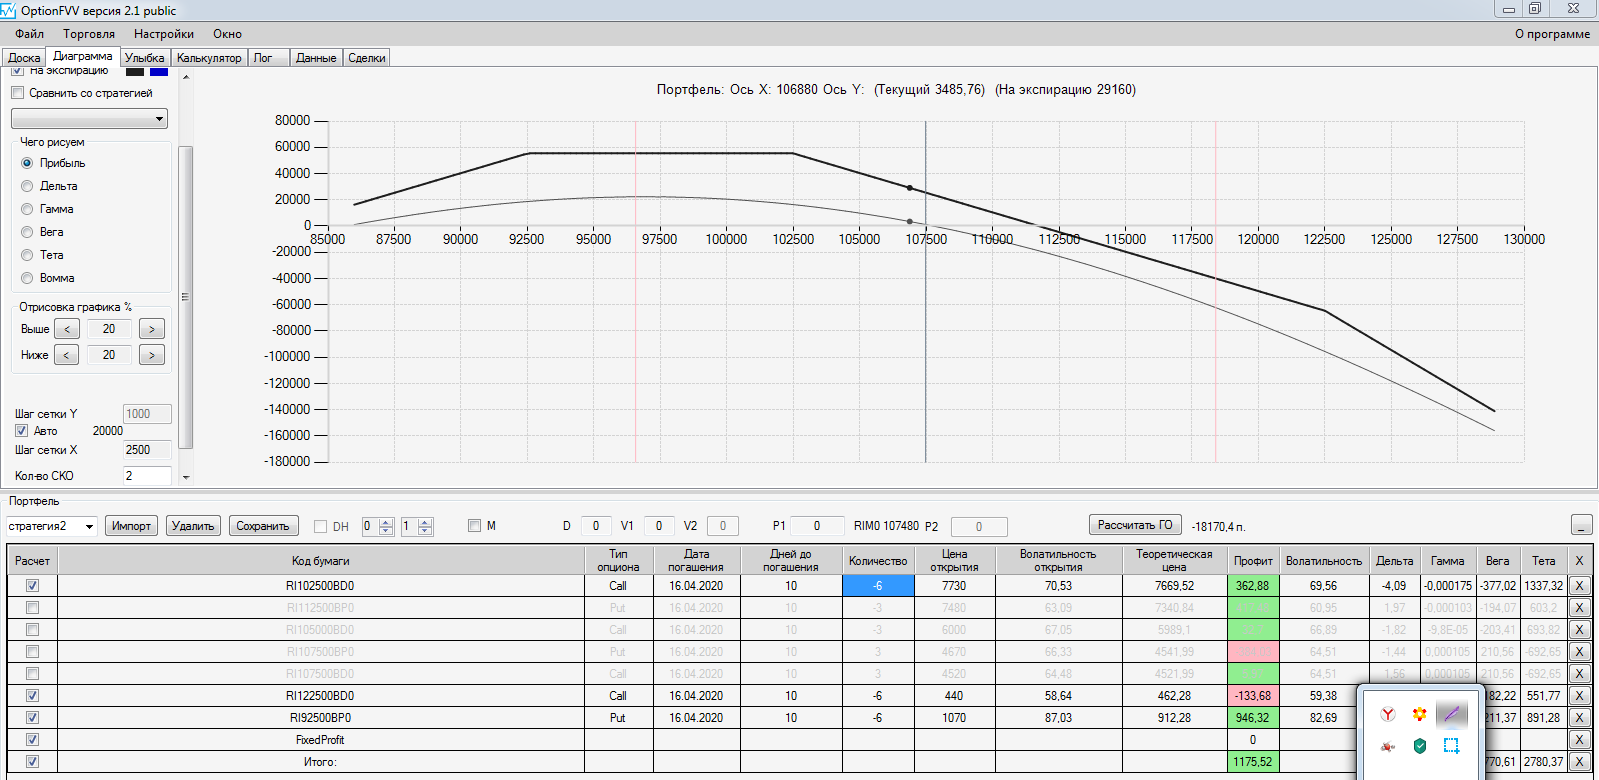Screen dimensions: 1599x780
Task: Switch to the Сделки tab
Action: click(x=367, y=58)
